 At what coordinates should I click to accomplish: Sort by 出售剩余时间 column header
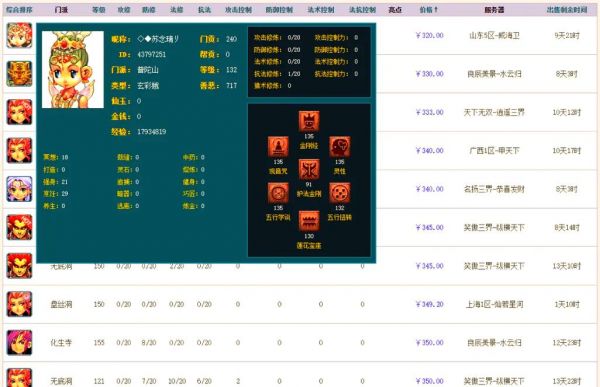tap(567, 10)
